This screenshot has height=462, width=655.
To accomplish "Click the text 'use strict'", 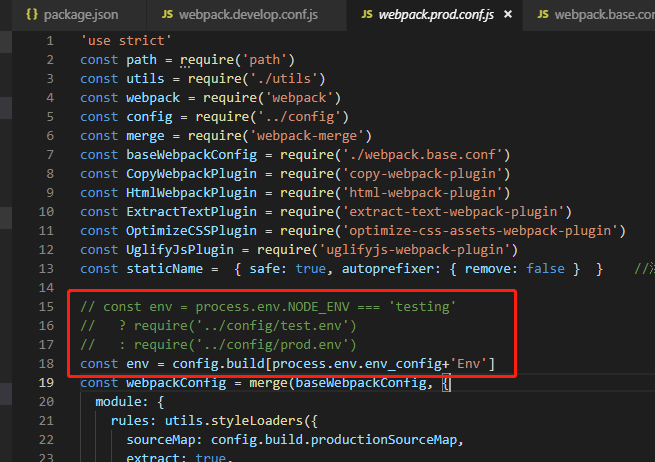I will (126, 41).
